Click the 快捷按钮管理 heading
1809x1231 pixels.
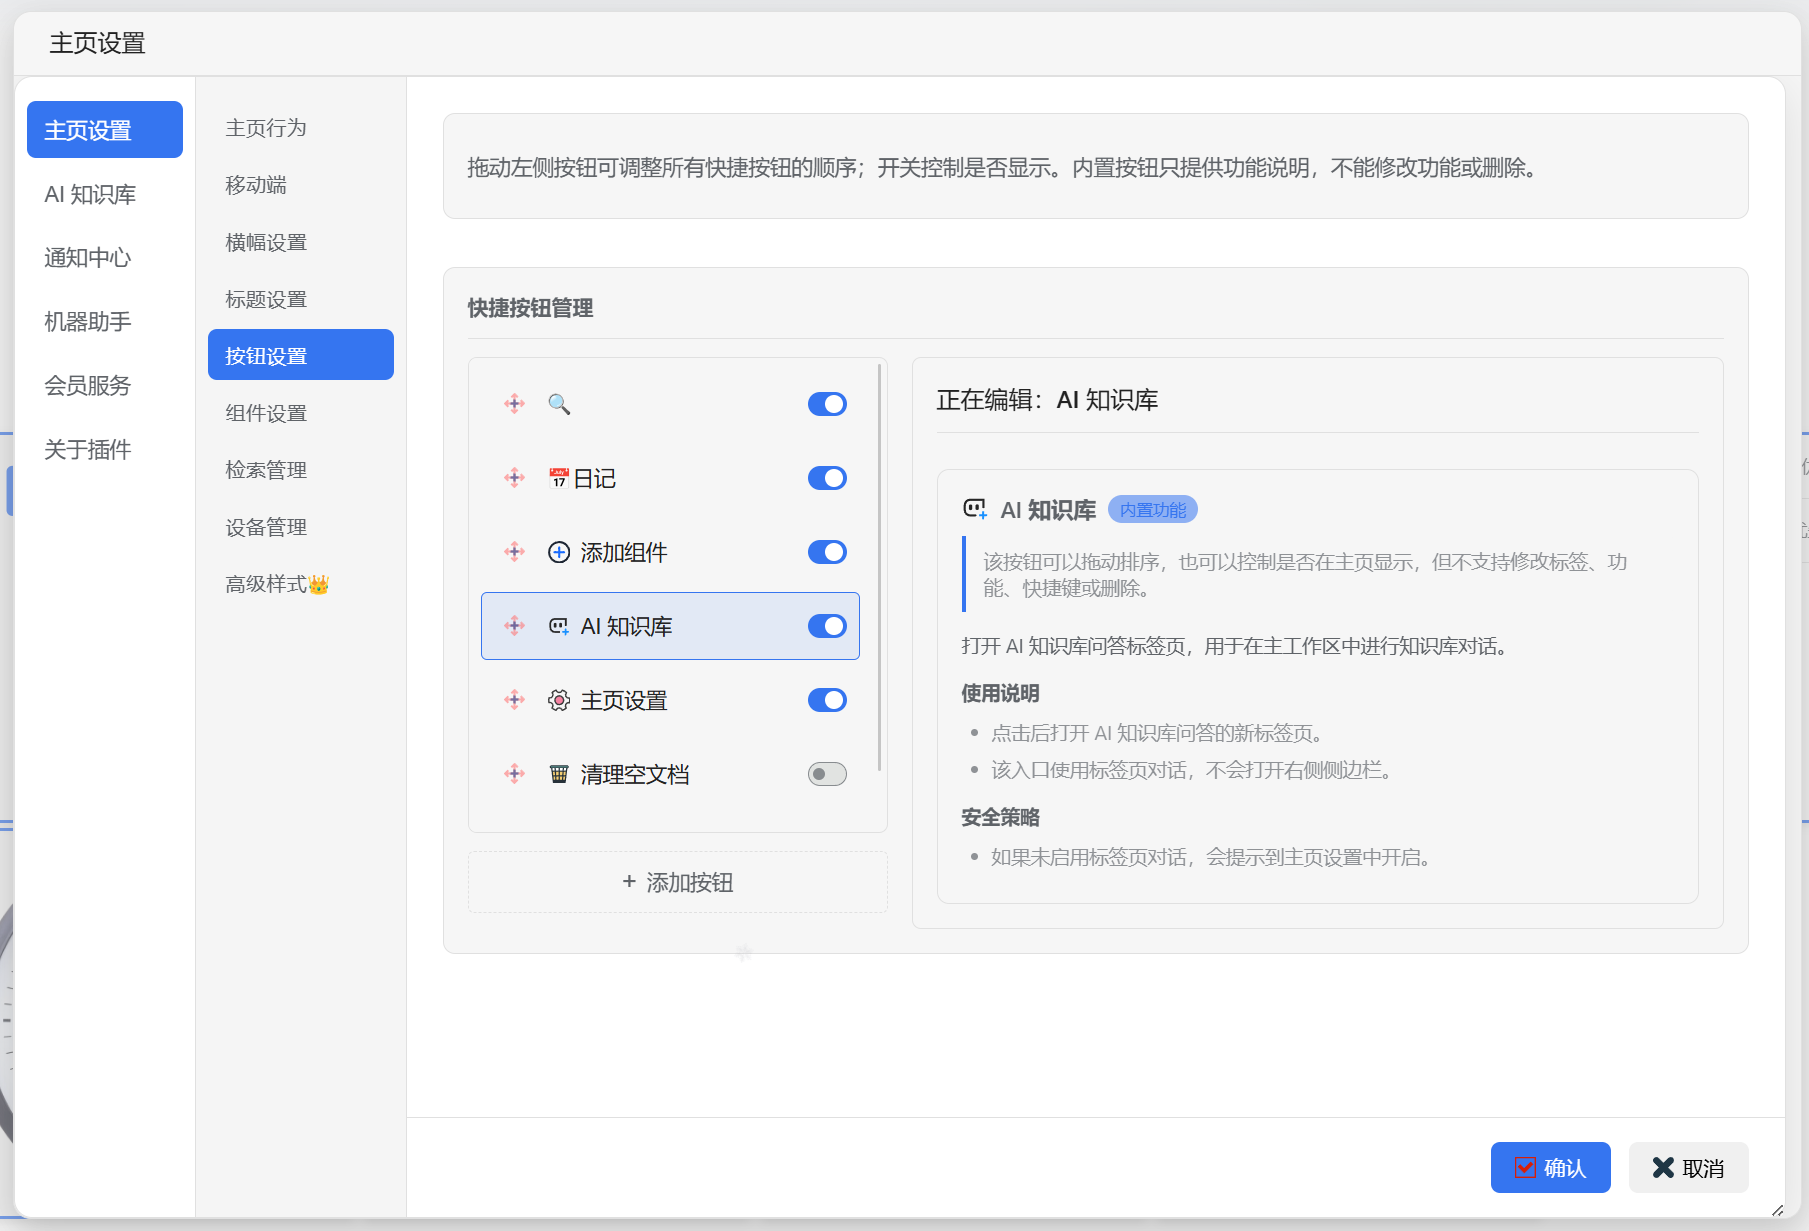tap(530, 308)
